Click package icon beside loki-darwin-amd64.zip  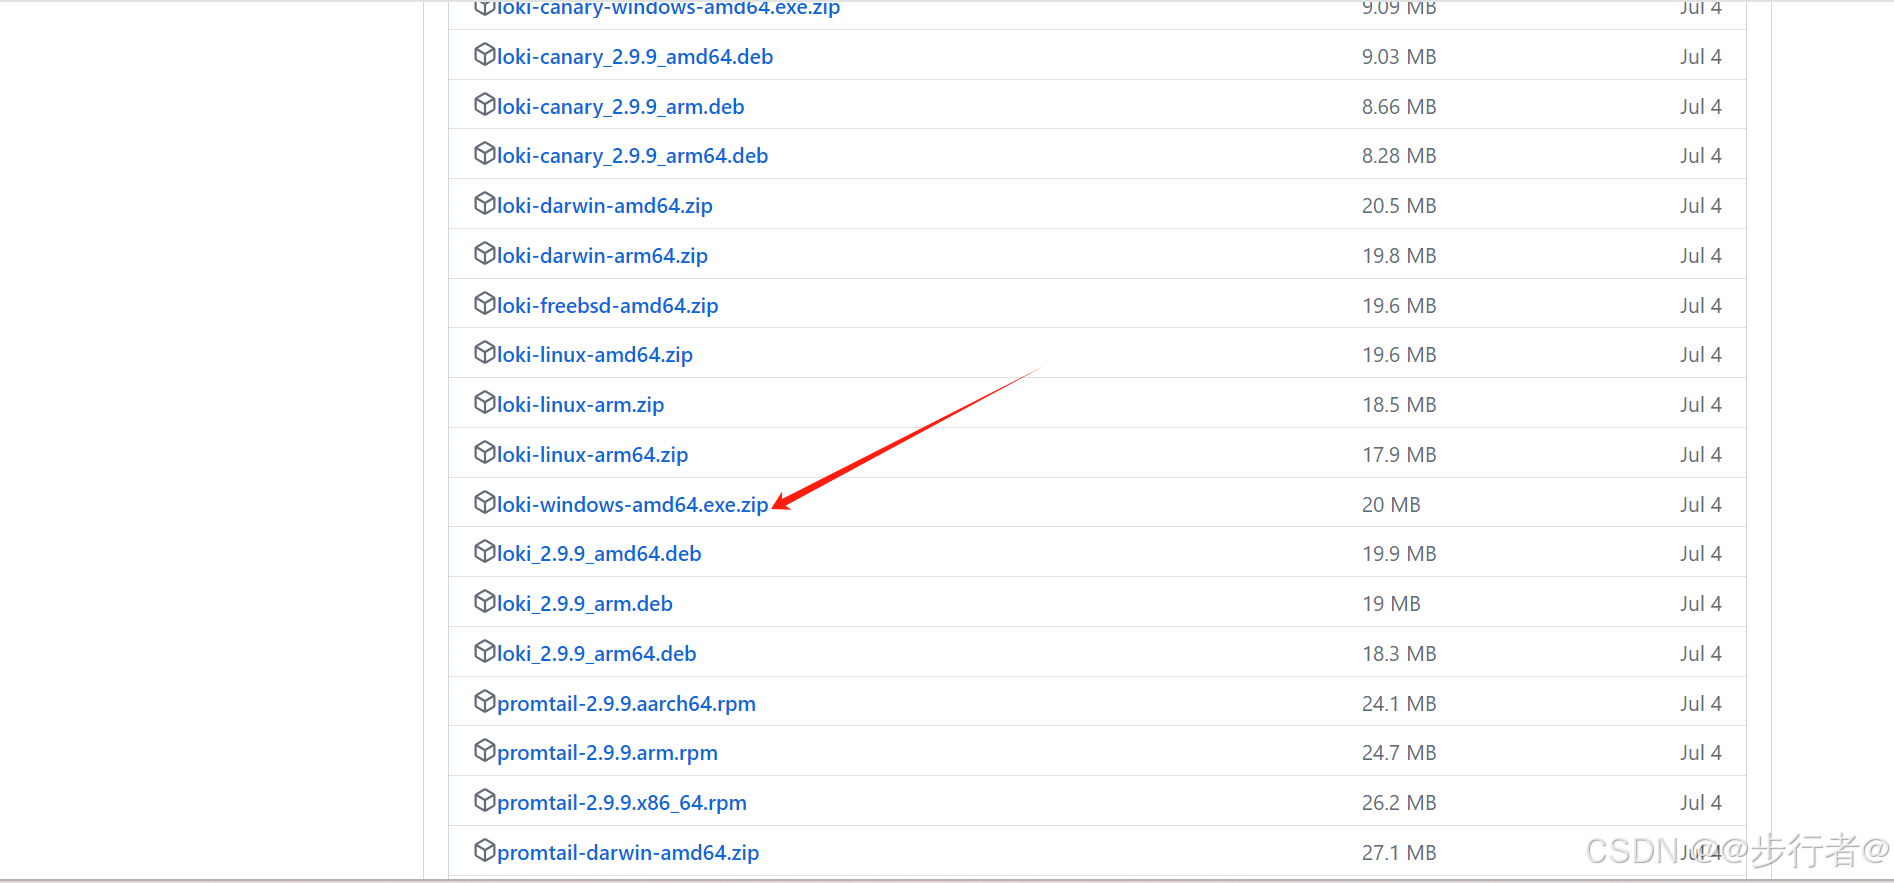coord(485,203)
